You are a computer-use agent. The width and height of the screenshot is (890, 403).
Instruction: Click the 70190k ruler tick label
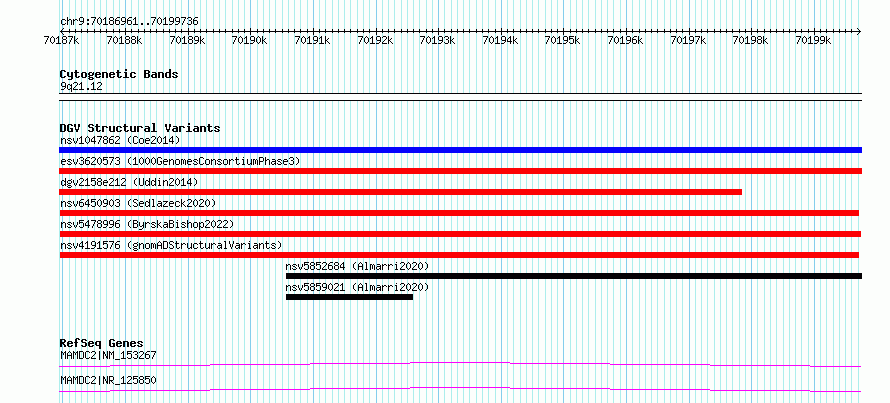(250, 40)
